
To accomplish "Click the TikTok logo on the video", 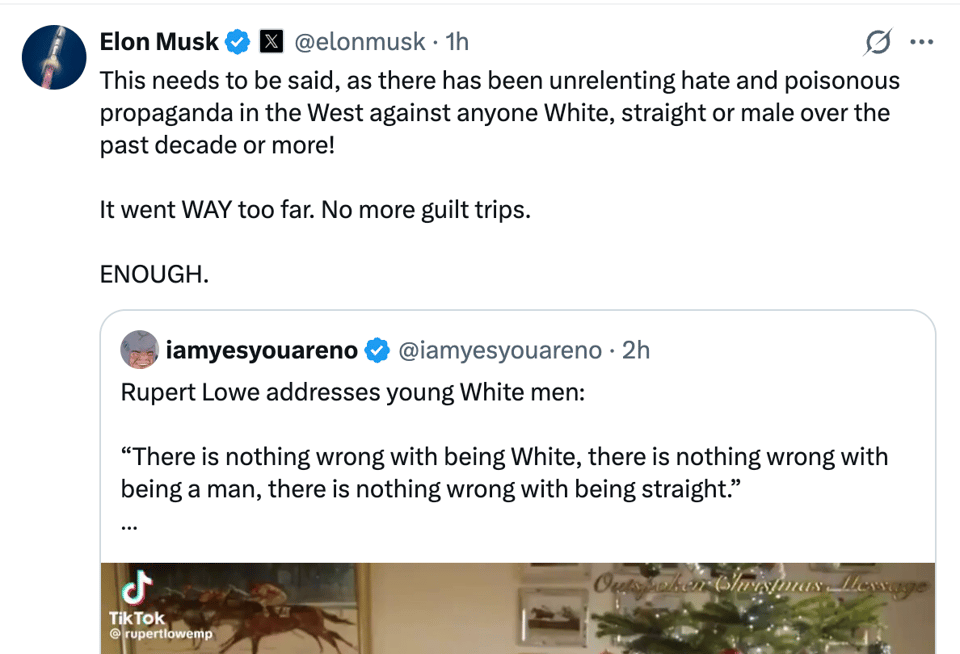I will 139,587.
